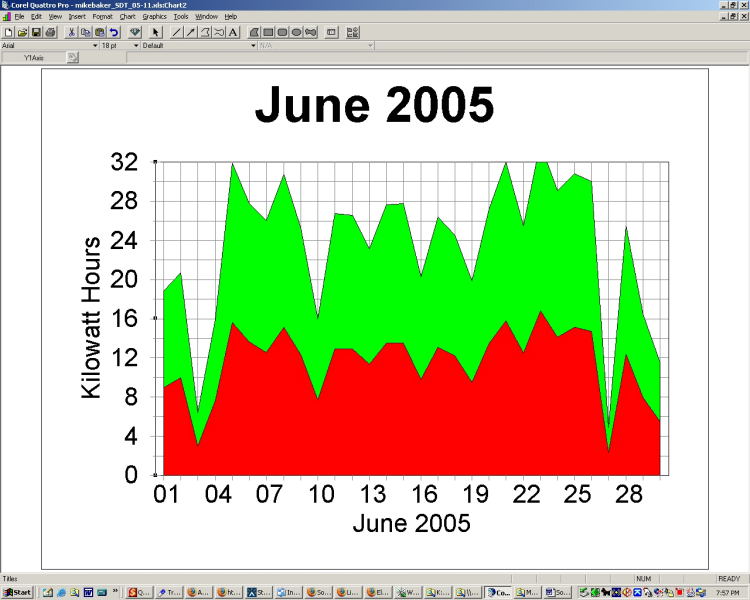The width and height of the screenshot is (750, 600).
Task: Pick the arrow drawing tool
Action: pyautogui.click(x=191, y=32)
